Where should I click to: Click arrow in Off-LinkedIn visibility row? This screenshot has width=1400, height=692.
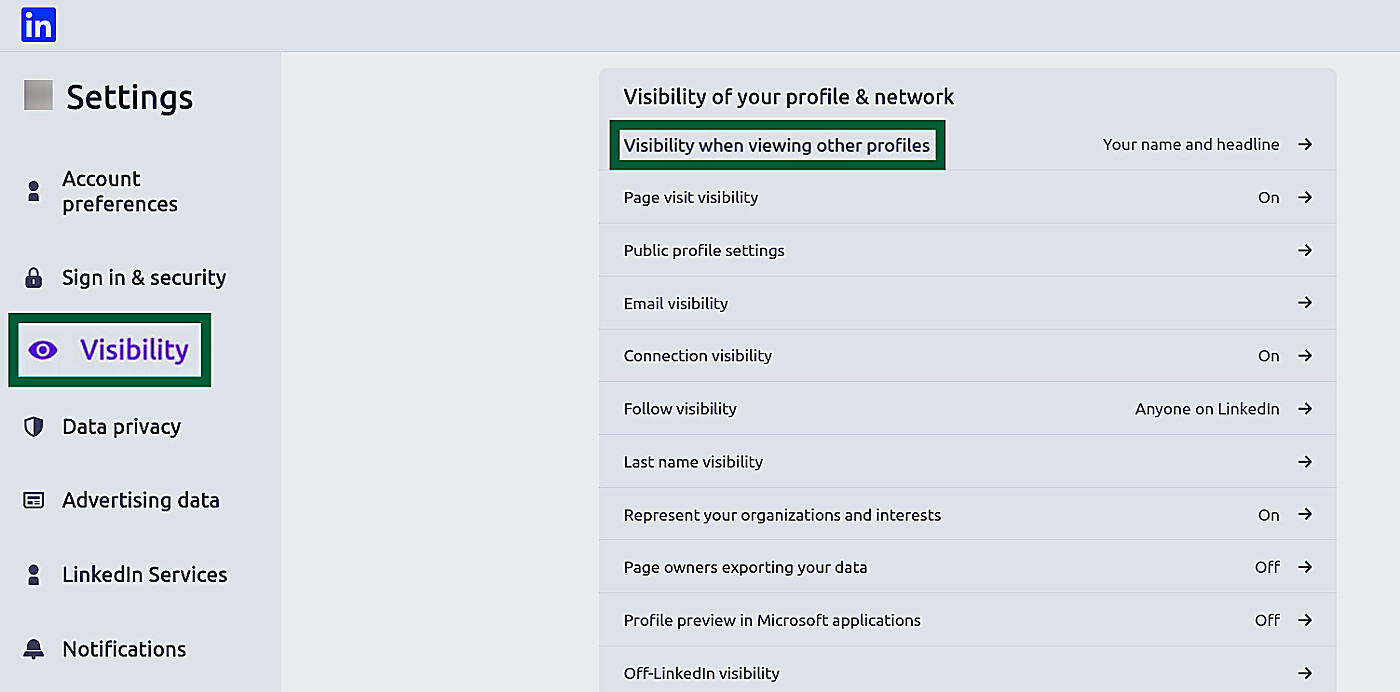coord(1305,673)
